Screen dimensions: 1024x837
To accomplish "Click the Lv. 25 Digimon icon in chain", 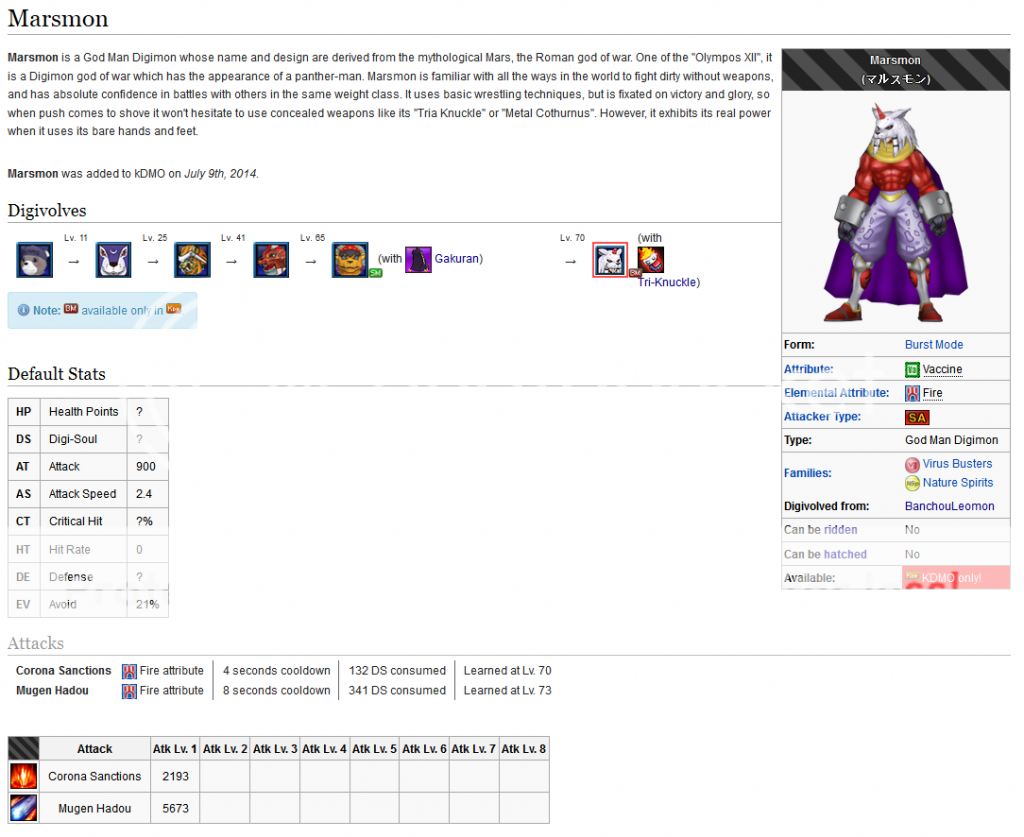I will [192, 260].
